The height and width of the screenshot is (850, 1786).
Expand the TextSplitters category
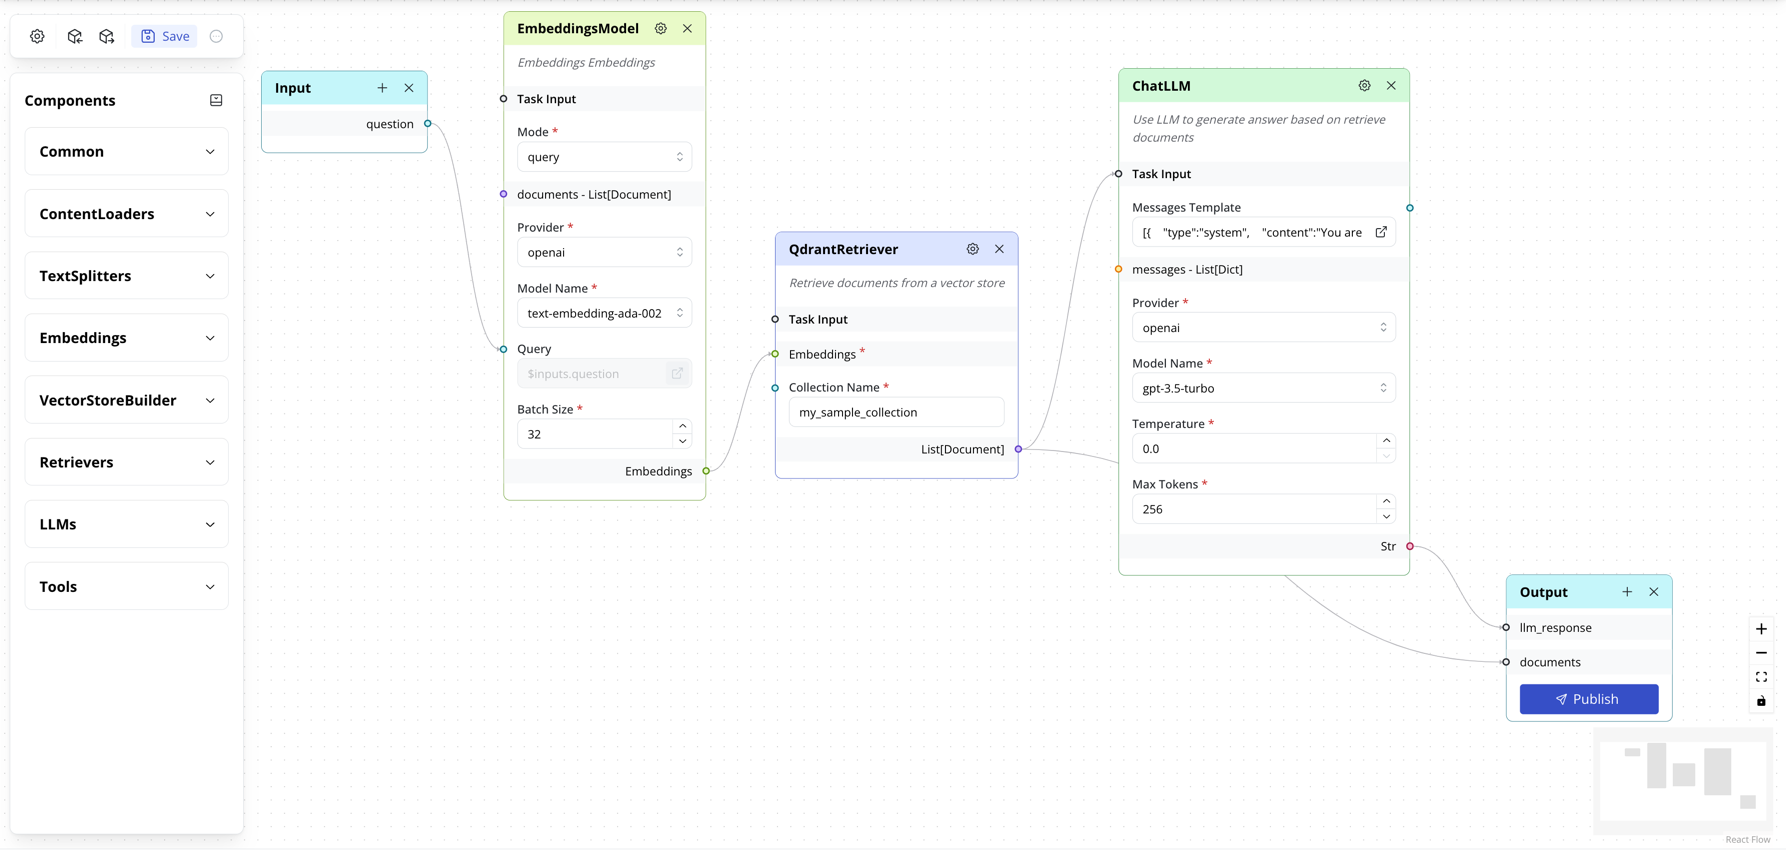[126, 276]
